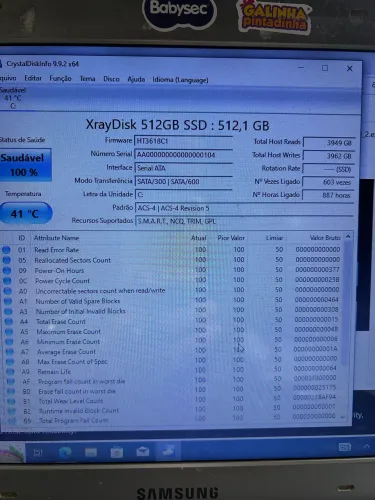The image size is (375, 500).
Task: Select the Power-On Hours row text
Action: coord(59,270)
